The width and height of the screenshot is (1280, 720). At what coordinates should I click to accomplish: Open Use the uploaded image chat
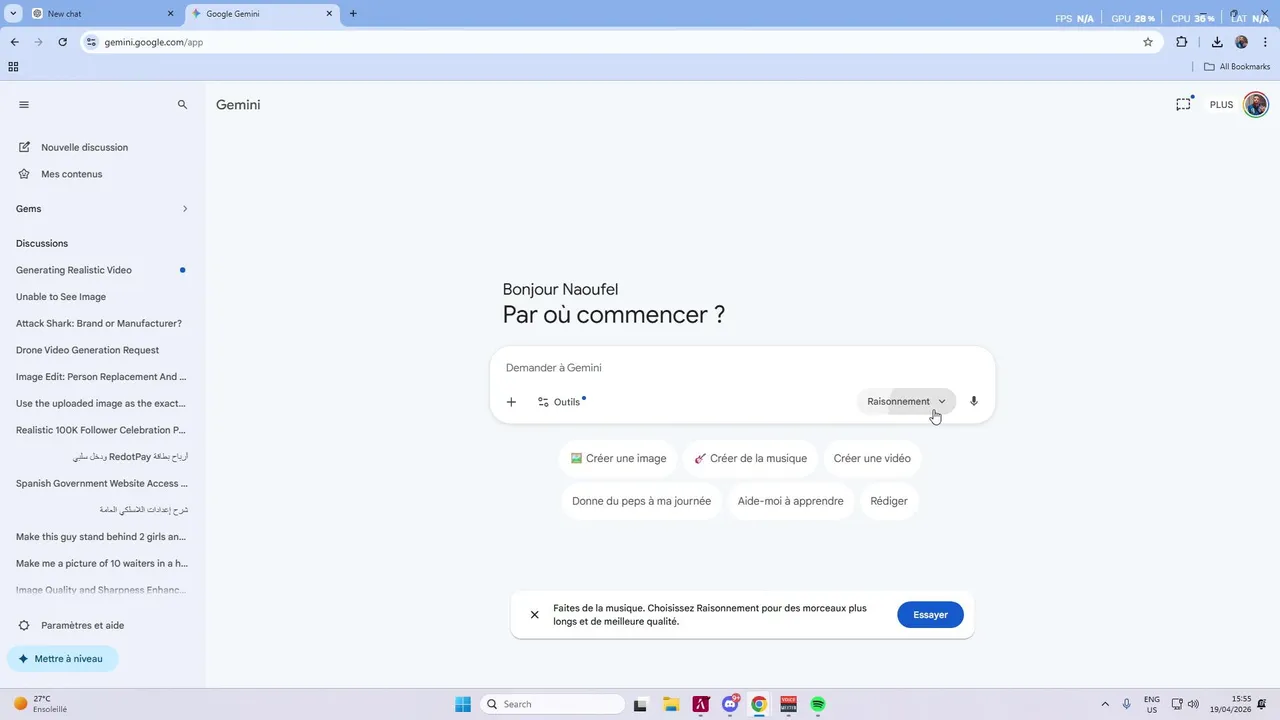tap(100, 404)
